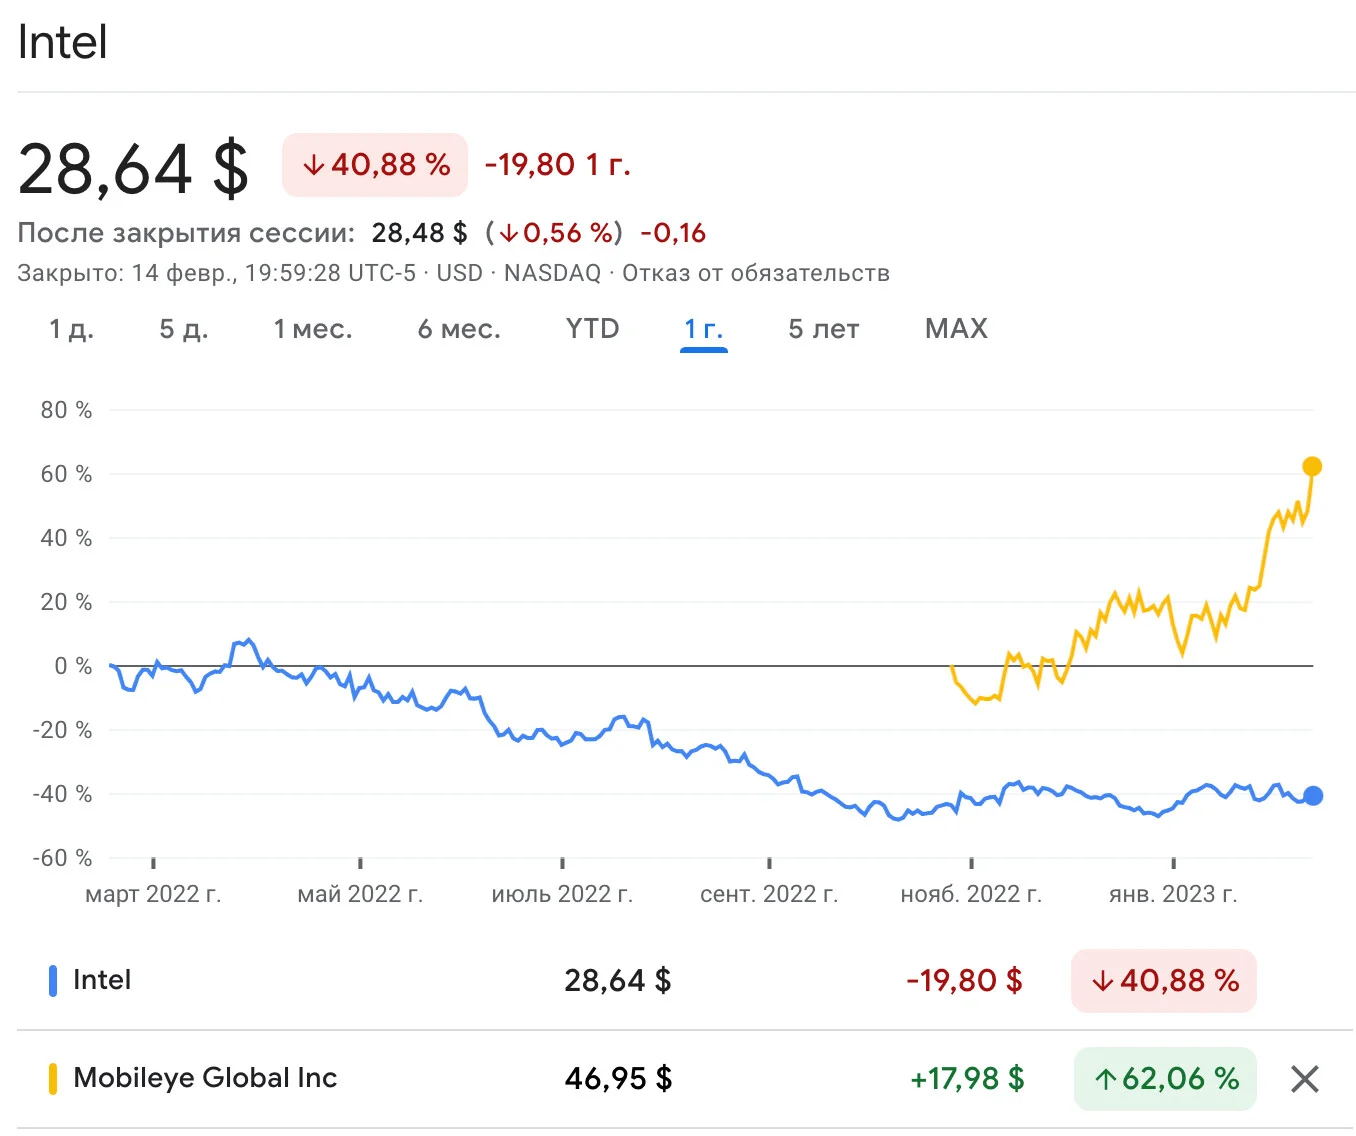Click the март 2022 г. axis label

153,894
